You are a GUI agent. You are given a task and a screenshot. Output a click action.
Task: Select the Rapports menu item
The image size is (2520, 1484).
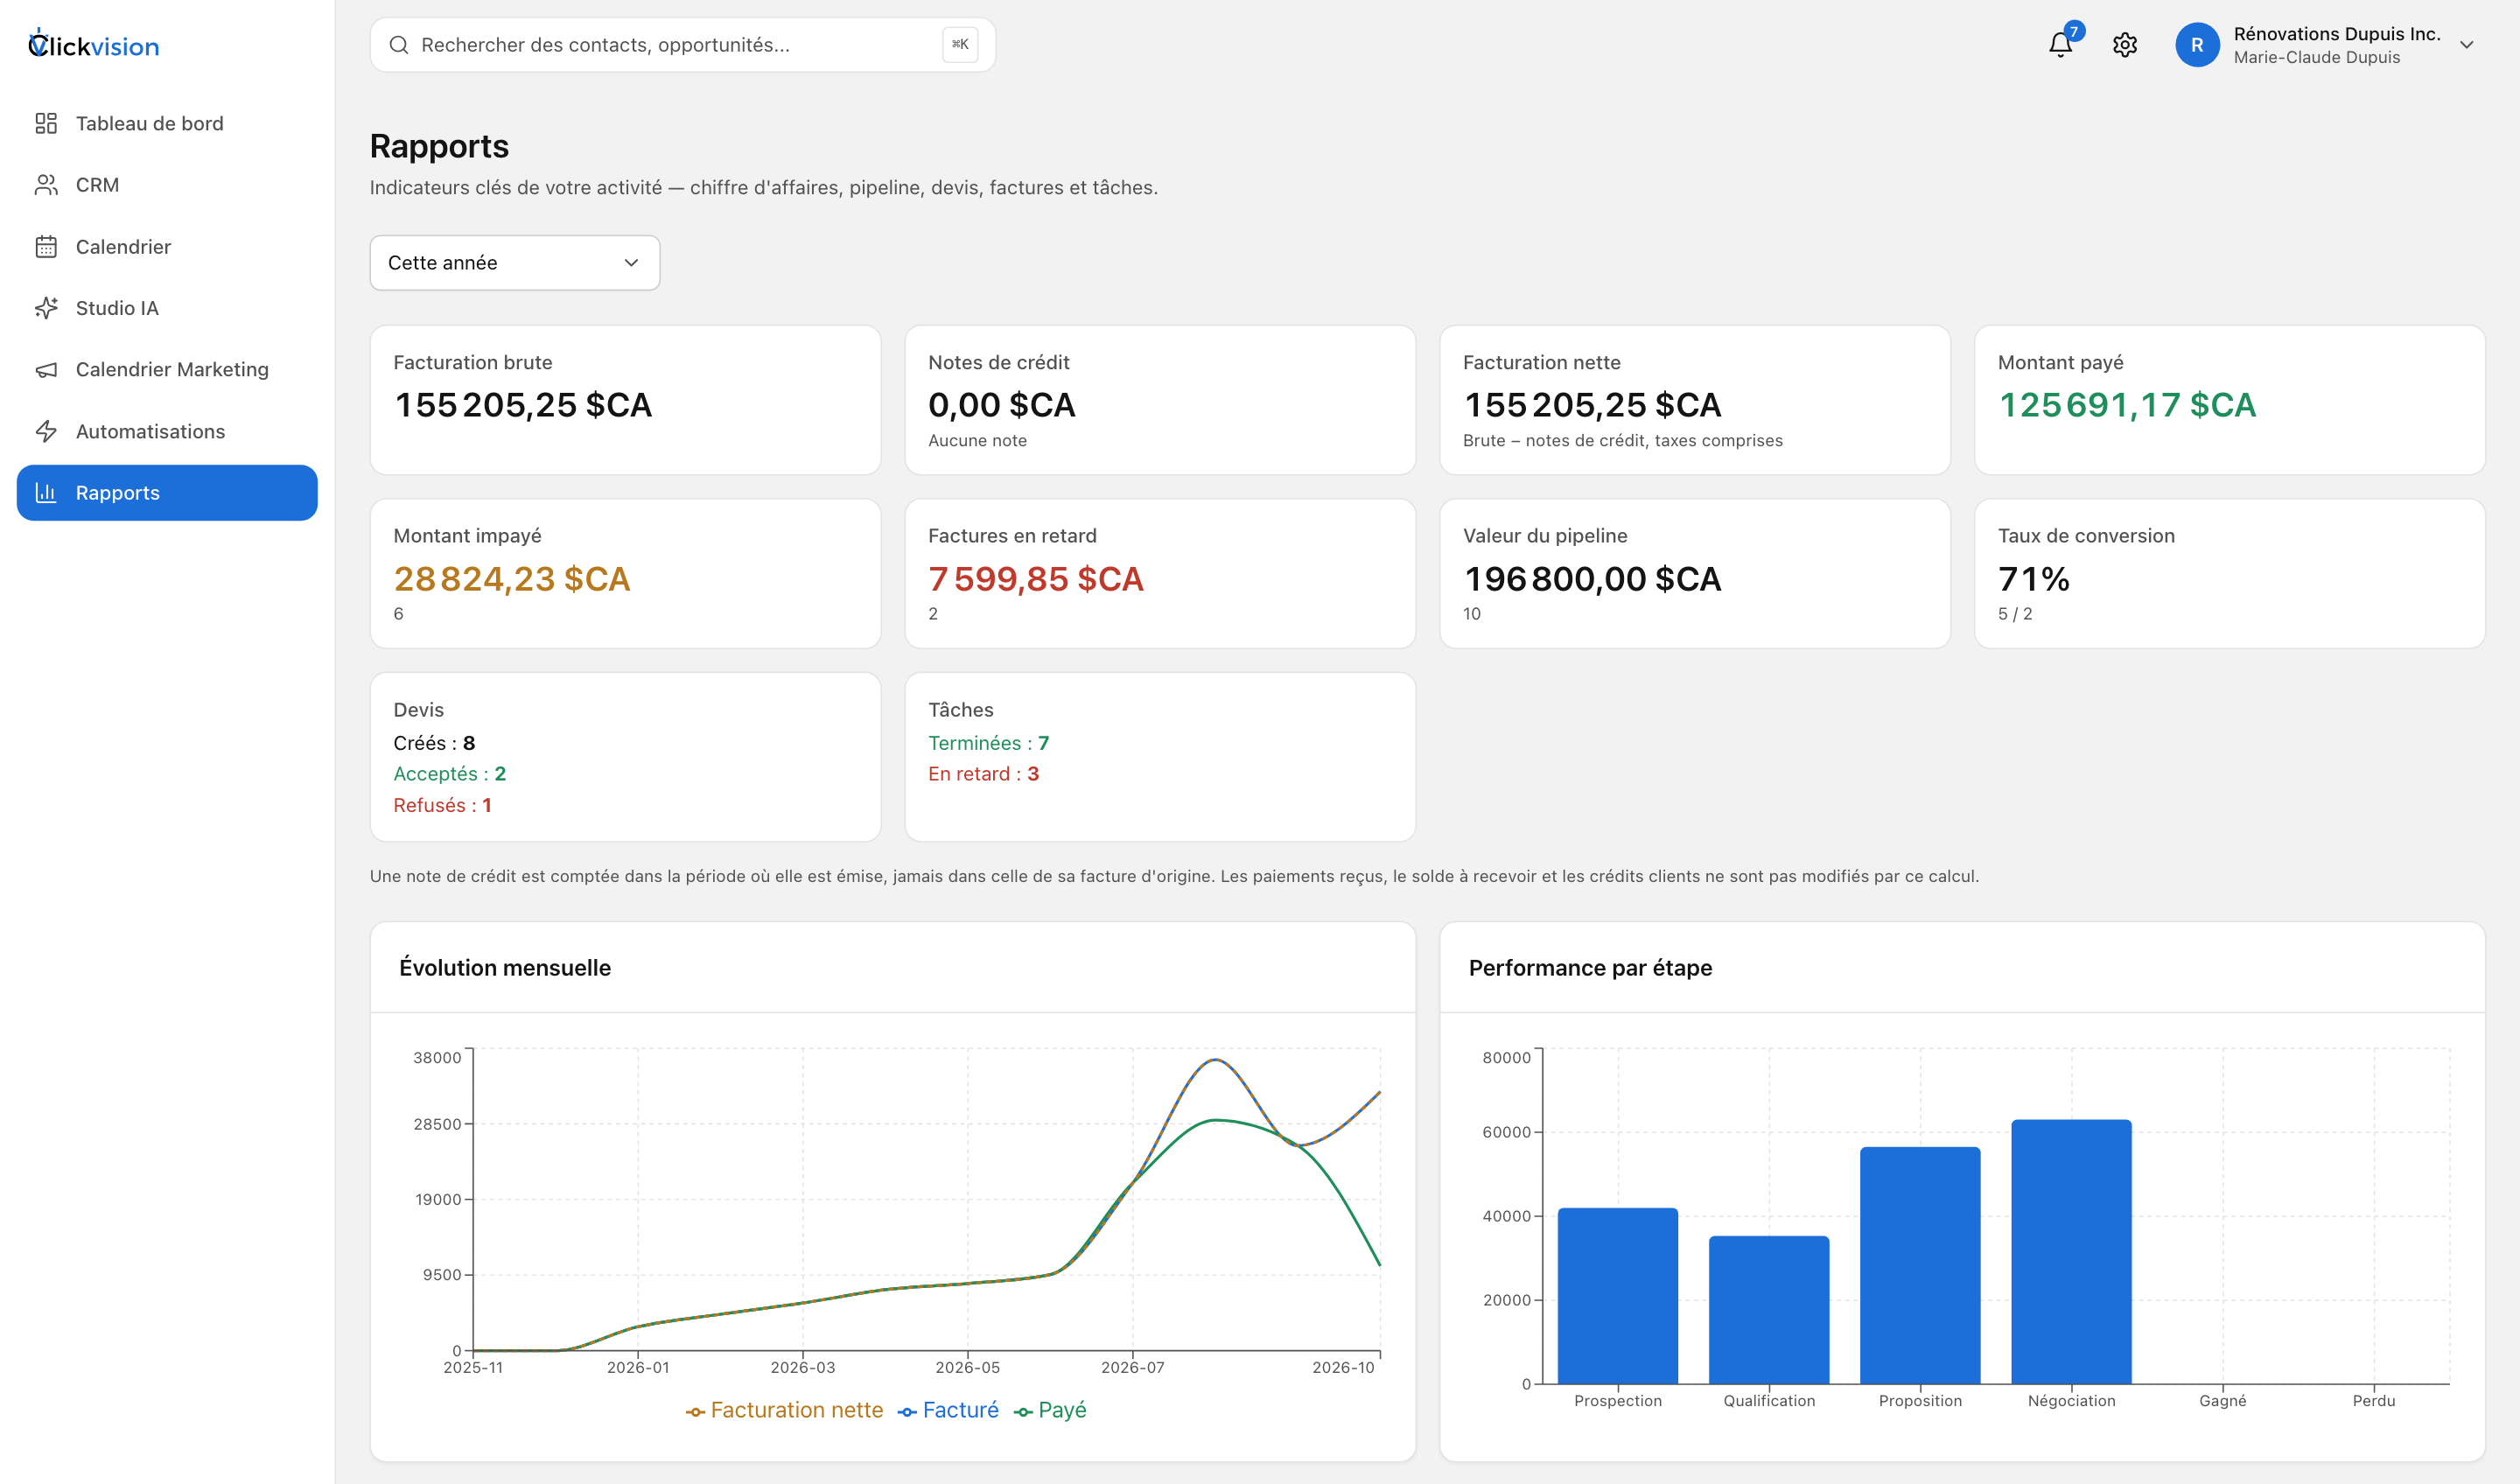(167, 493)
